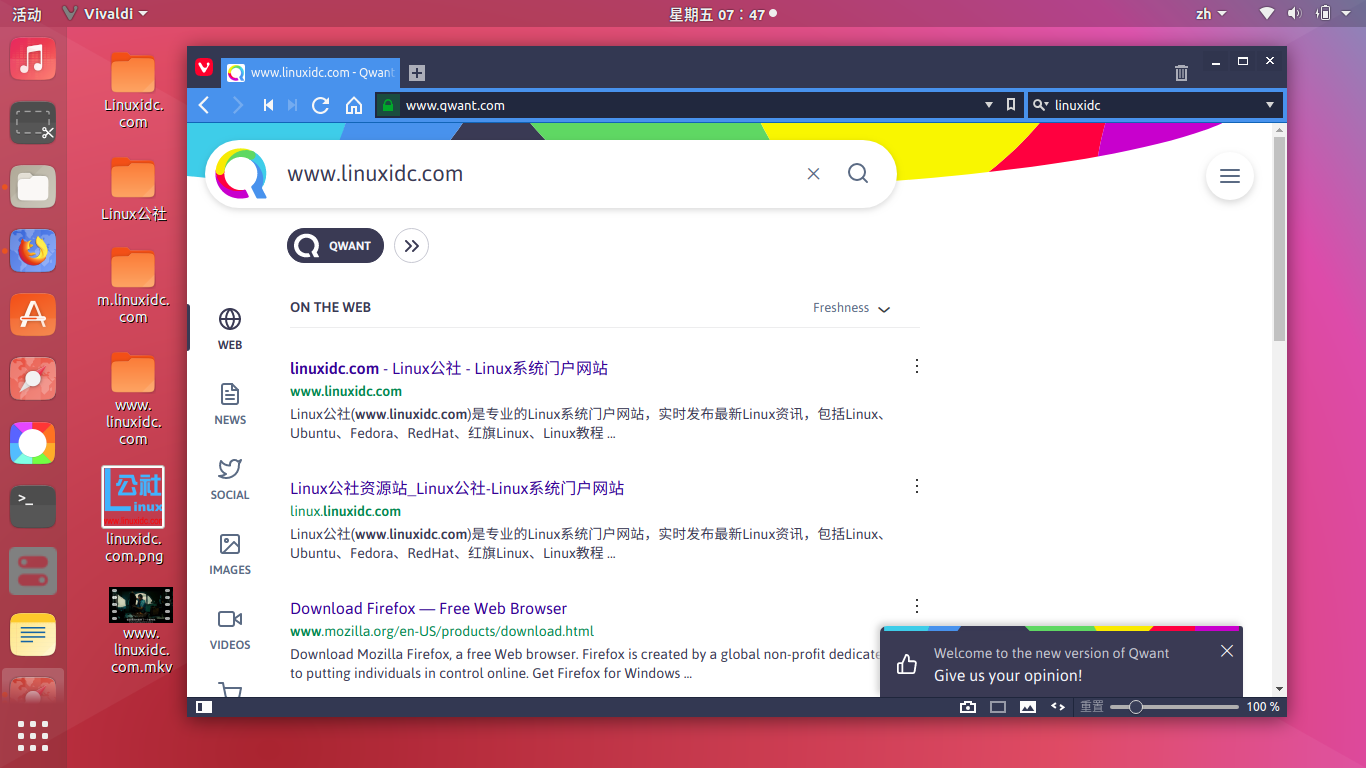Screen dimensions: 1366x768
Task: Click the thumbs-up feedback icon
Action: (907, 664)
